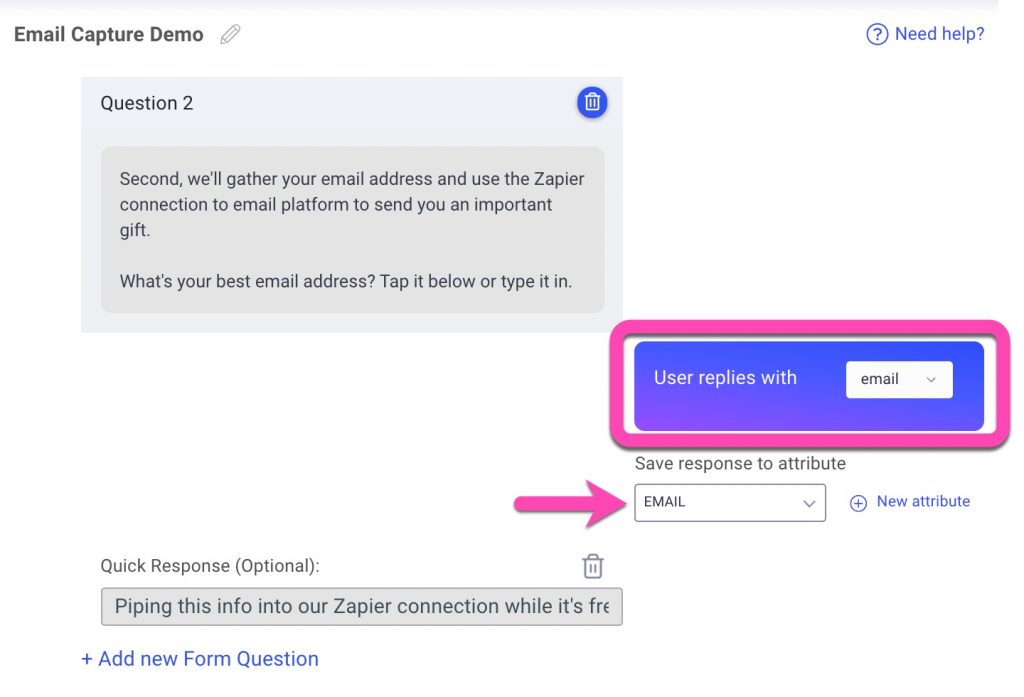Open the 'User replies with' email dropdown
1024x697 pixels.
coord(899,380)
